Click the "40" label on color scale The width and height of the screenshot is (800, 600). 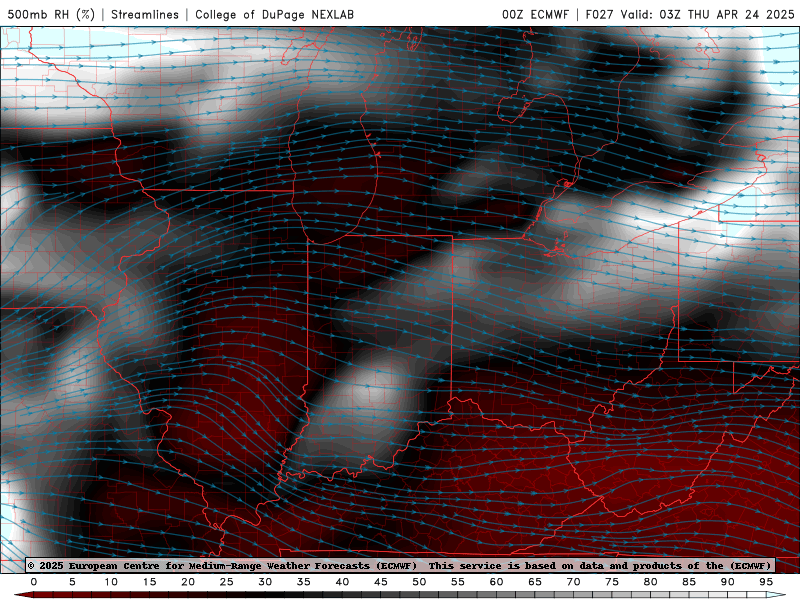[342, 582]
